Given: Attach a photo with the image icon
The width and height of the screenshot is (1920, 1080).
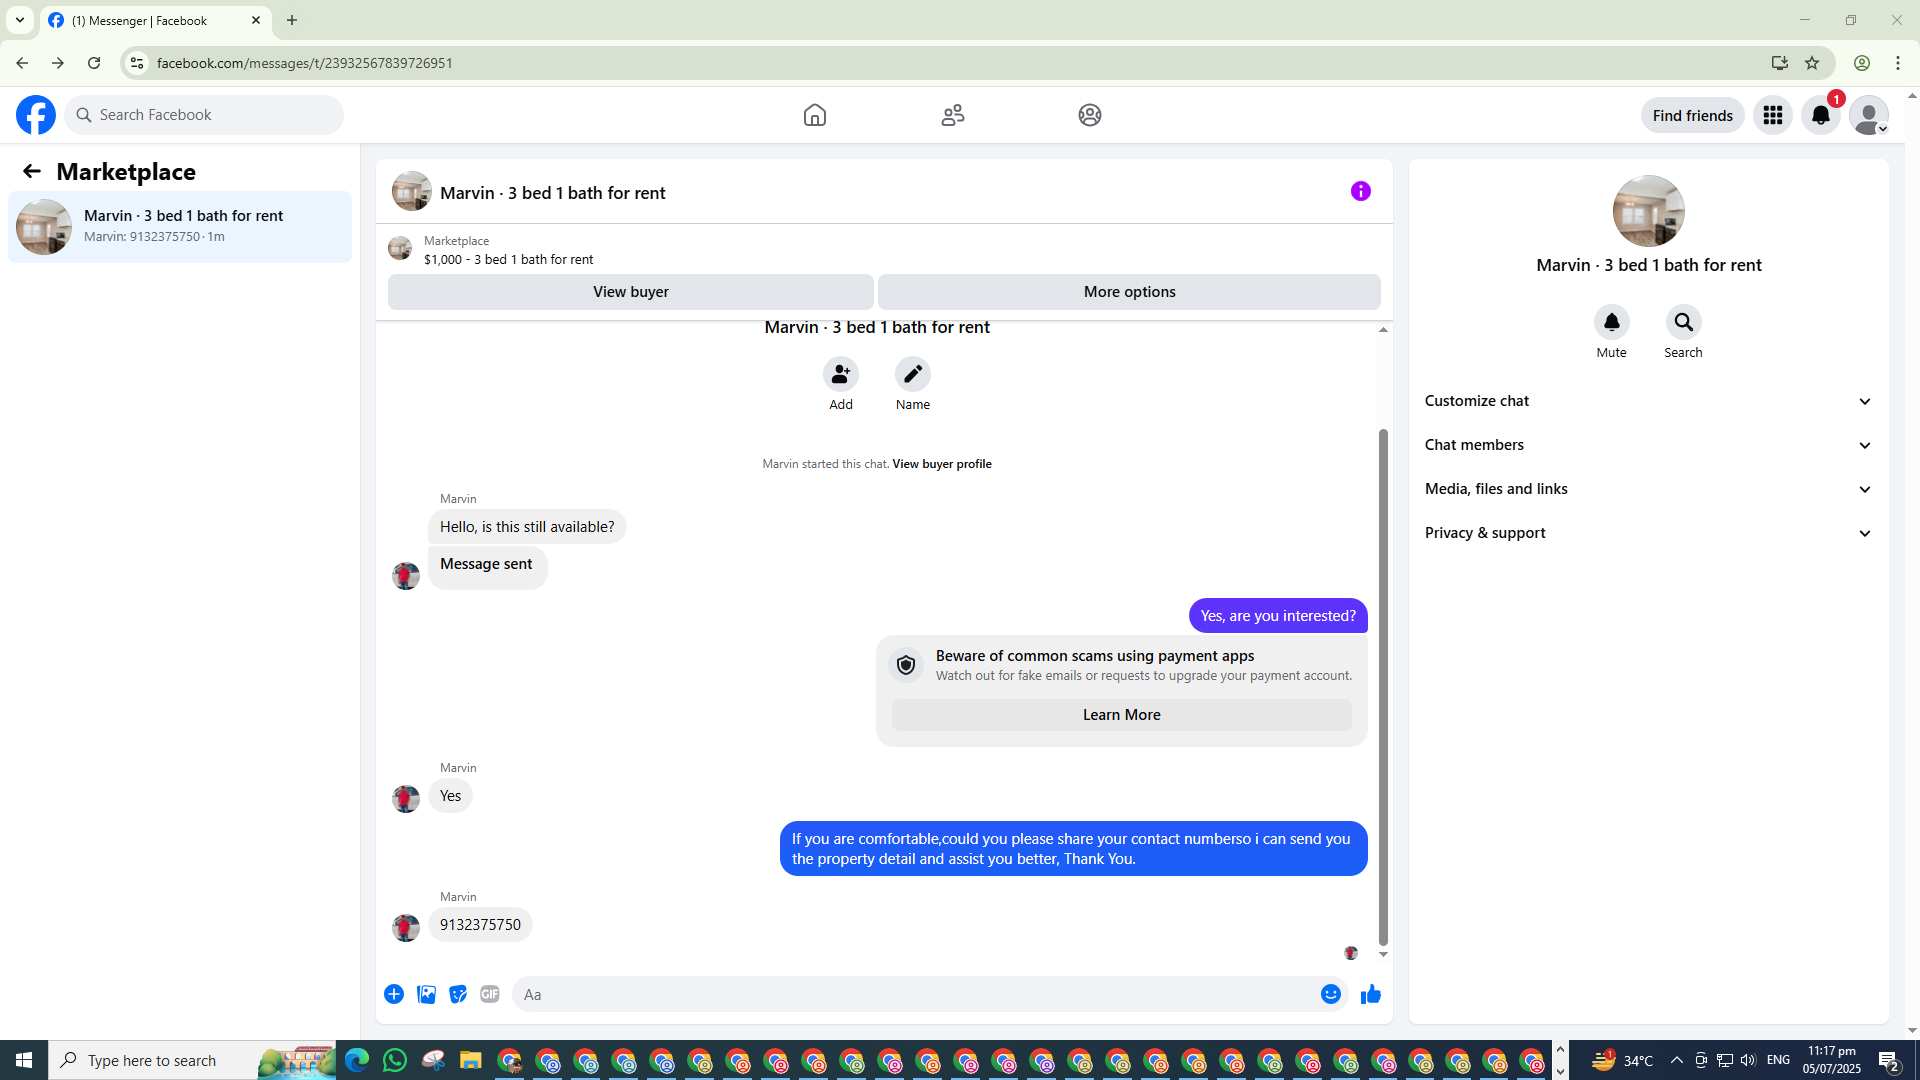Looking at the screenshot, I should 426,994.
